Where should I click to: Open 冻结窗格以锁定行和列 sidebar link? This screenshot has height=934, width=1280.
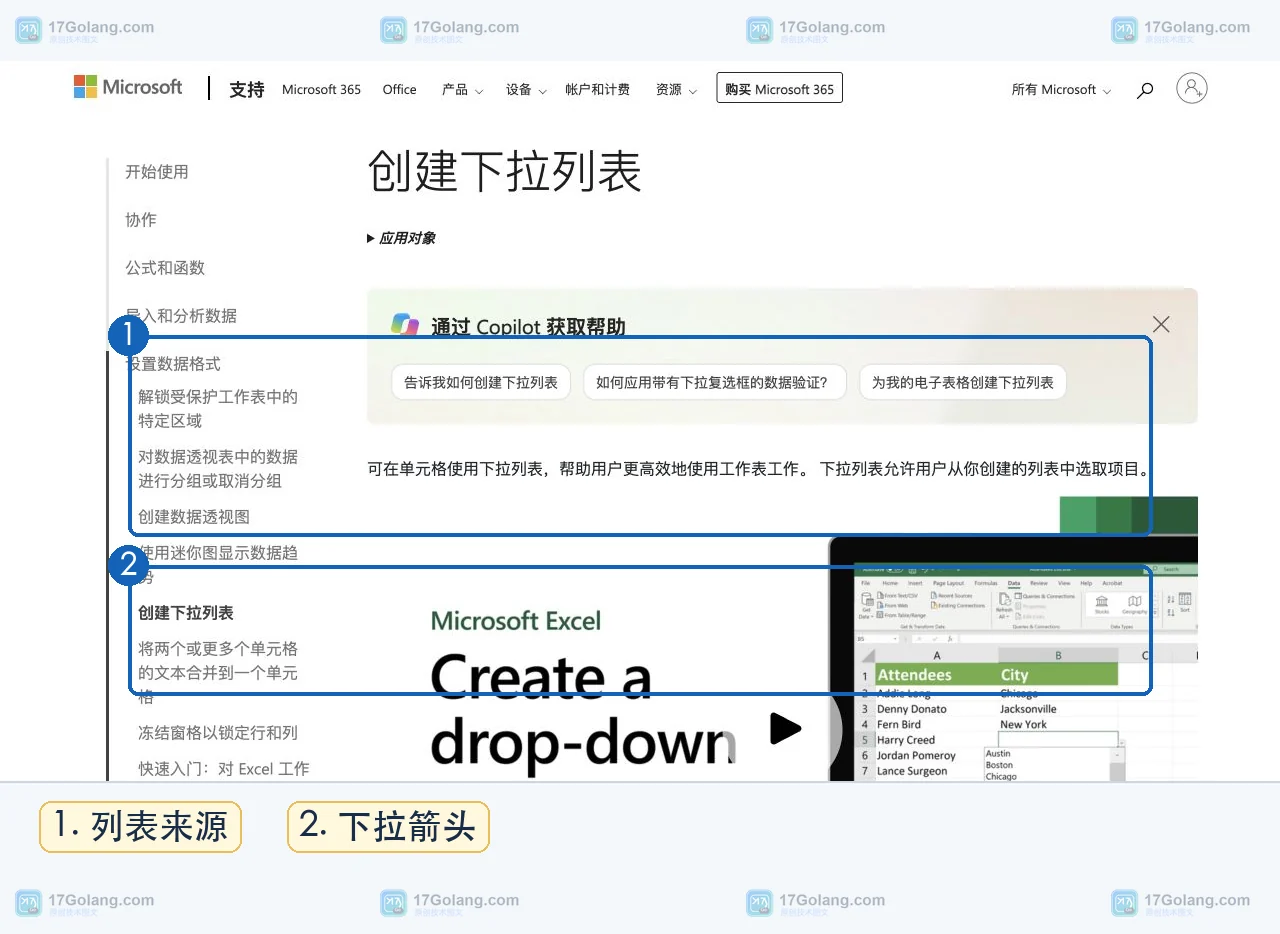tap(218, 733)
